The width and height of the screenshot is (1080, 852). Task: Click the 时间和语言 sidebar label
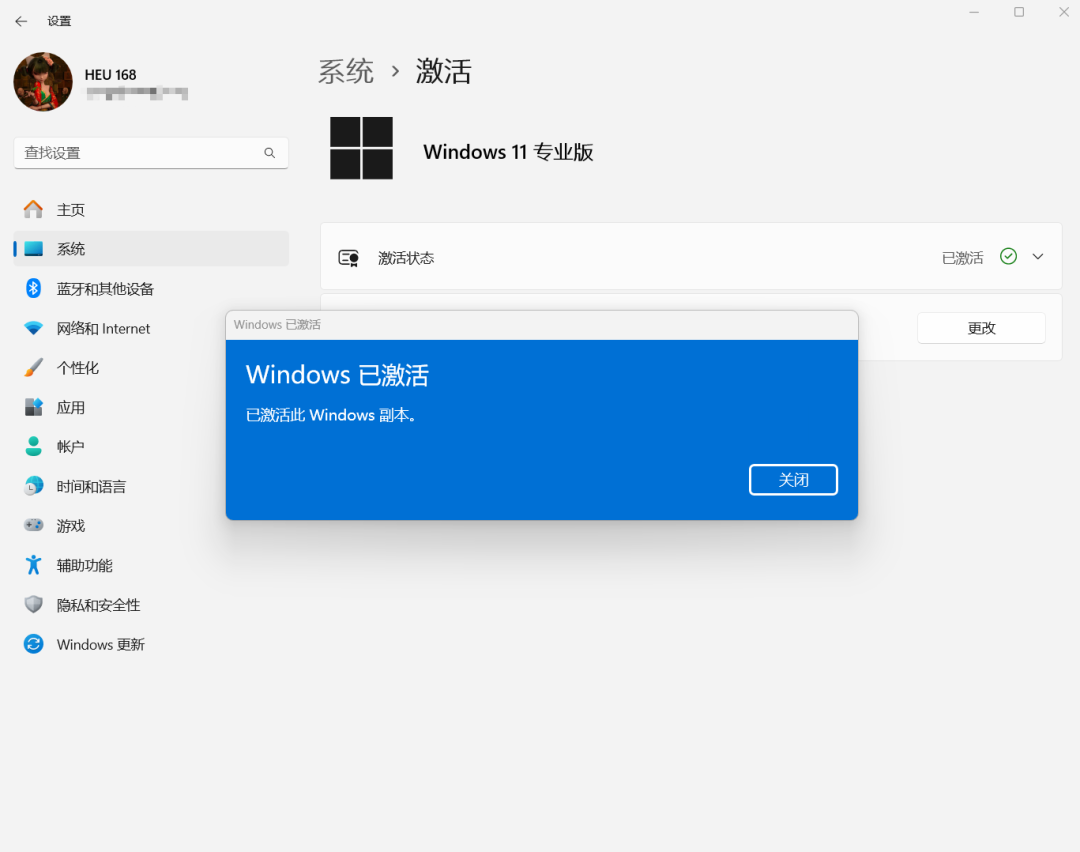coord(91,487)
